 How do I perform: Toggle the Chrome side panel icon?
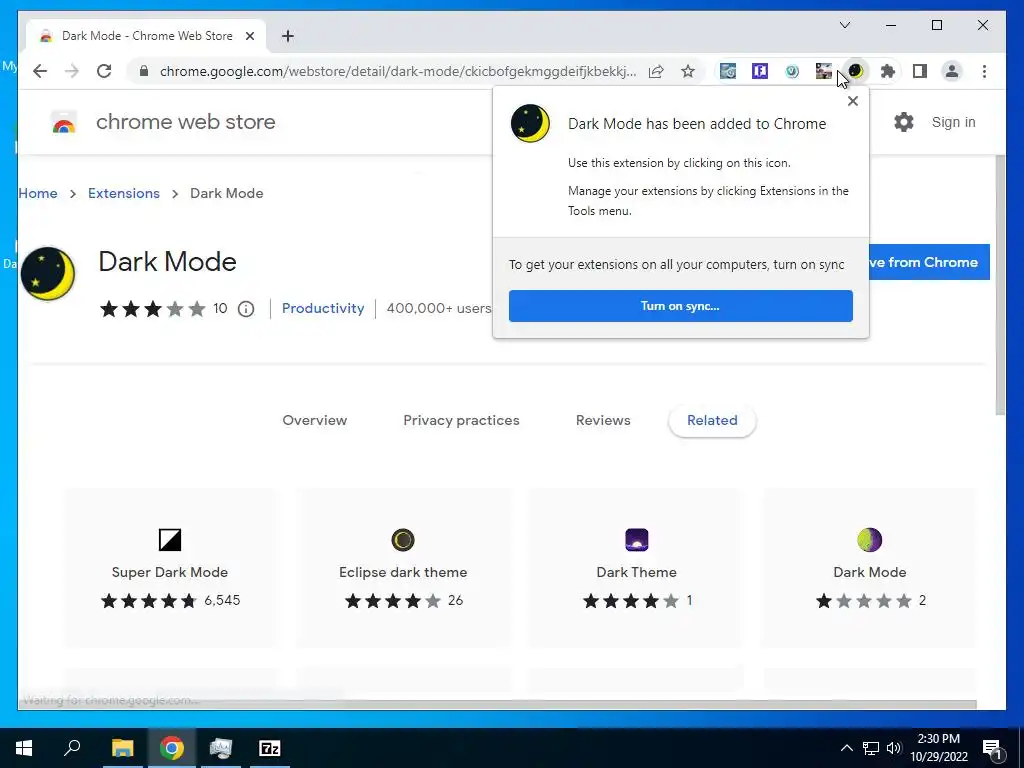pyautogui.click(x=920, y=71)
